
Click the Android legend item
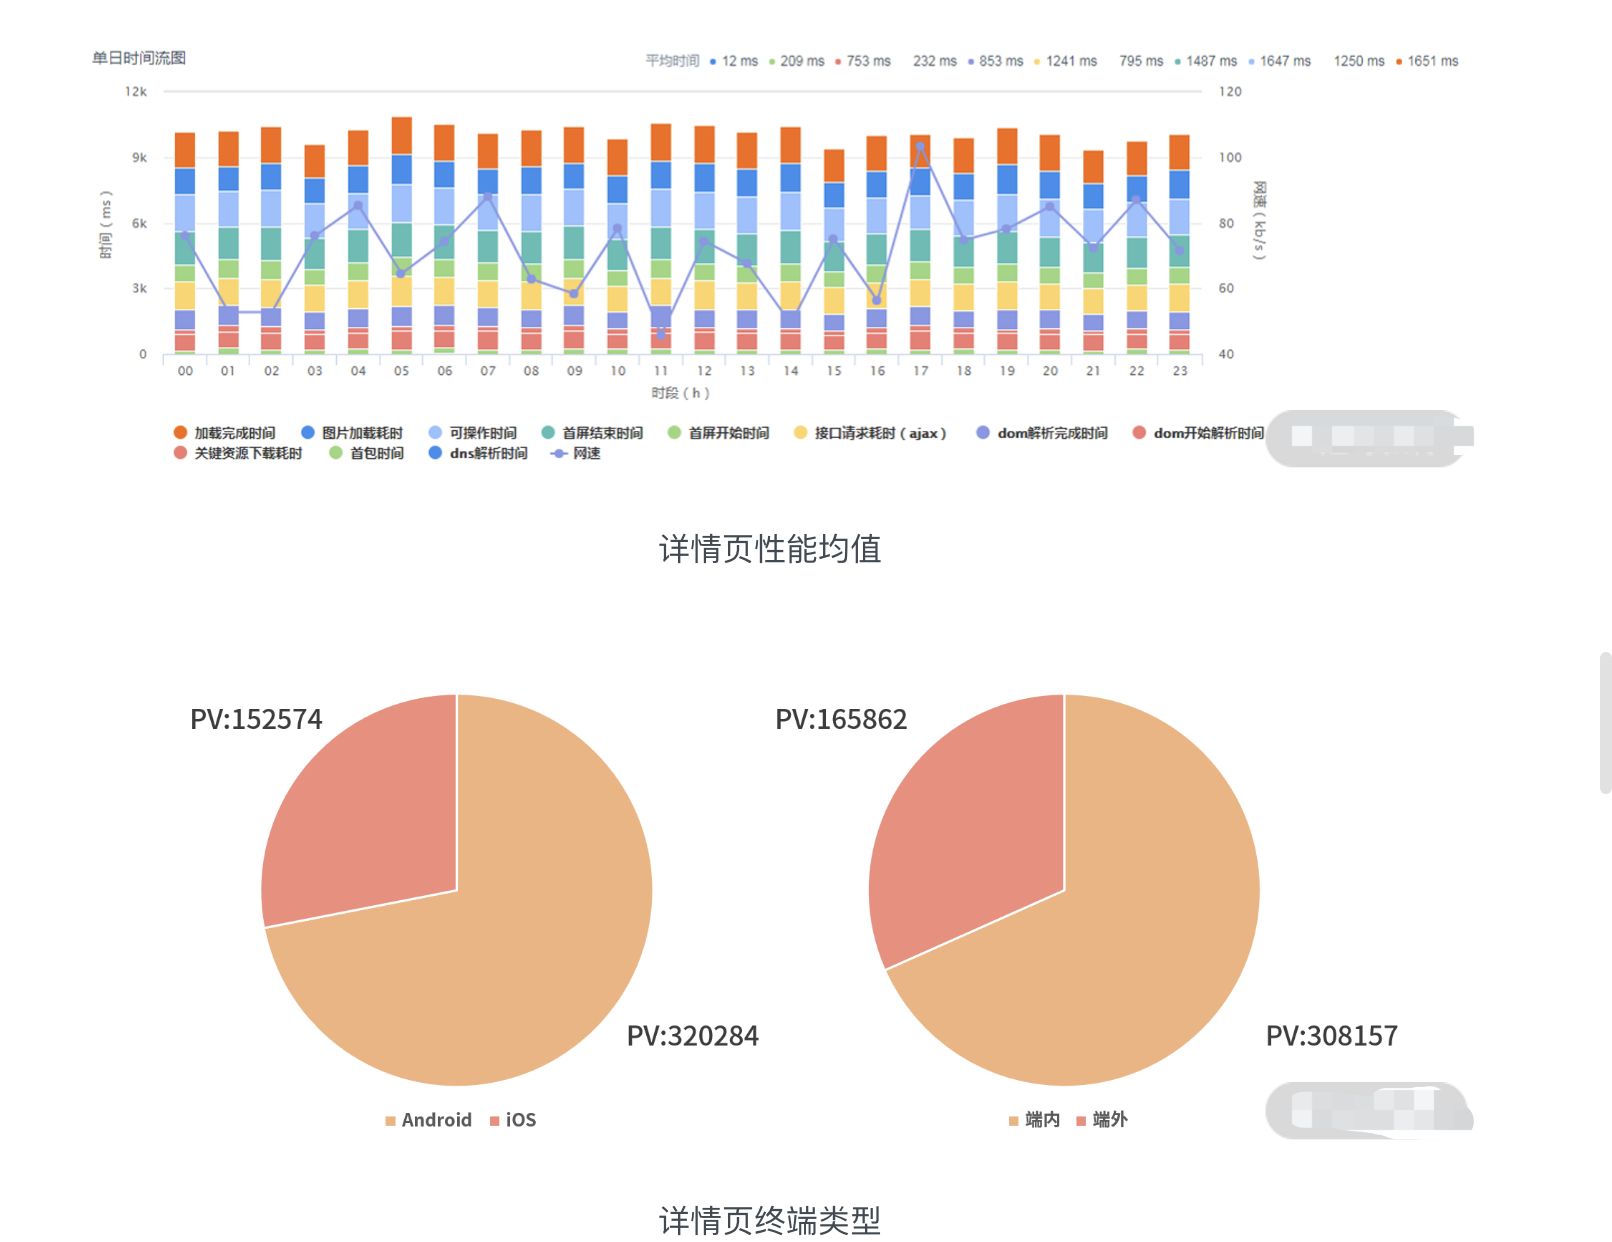coord(428,1120)
